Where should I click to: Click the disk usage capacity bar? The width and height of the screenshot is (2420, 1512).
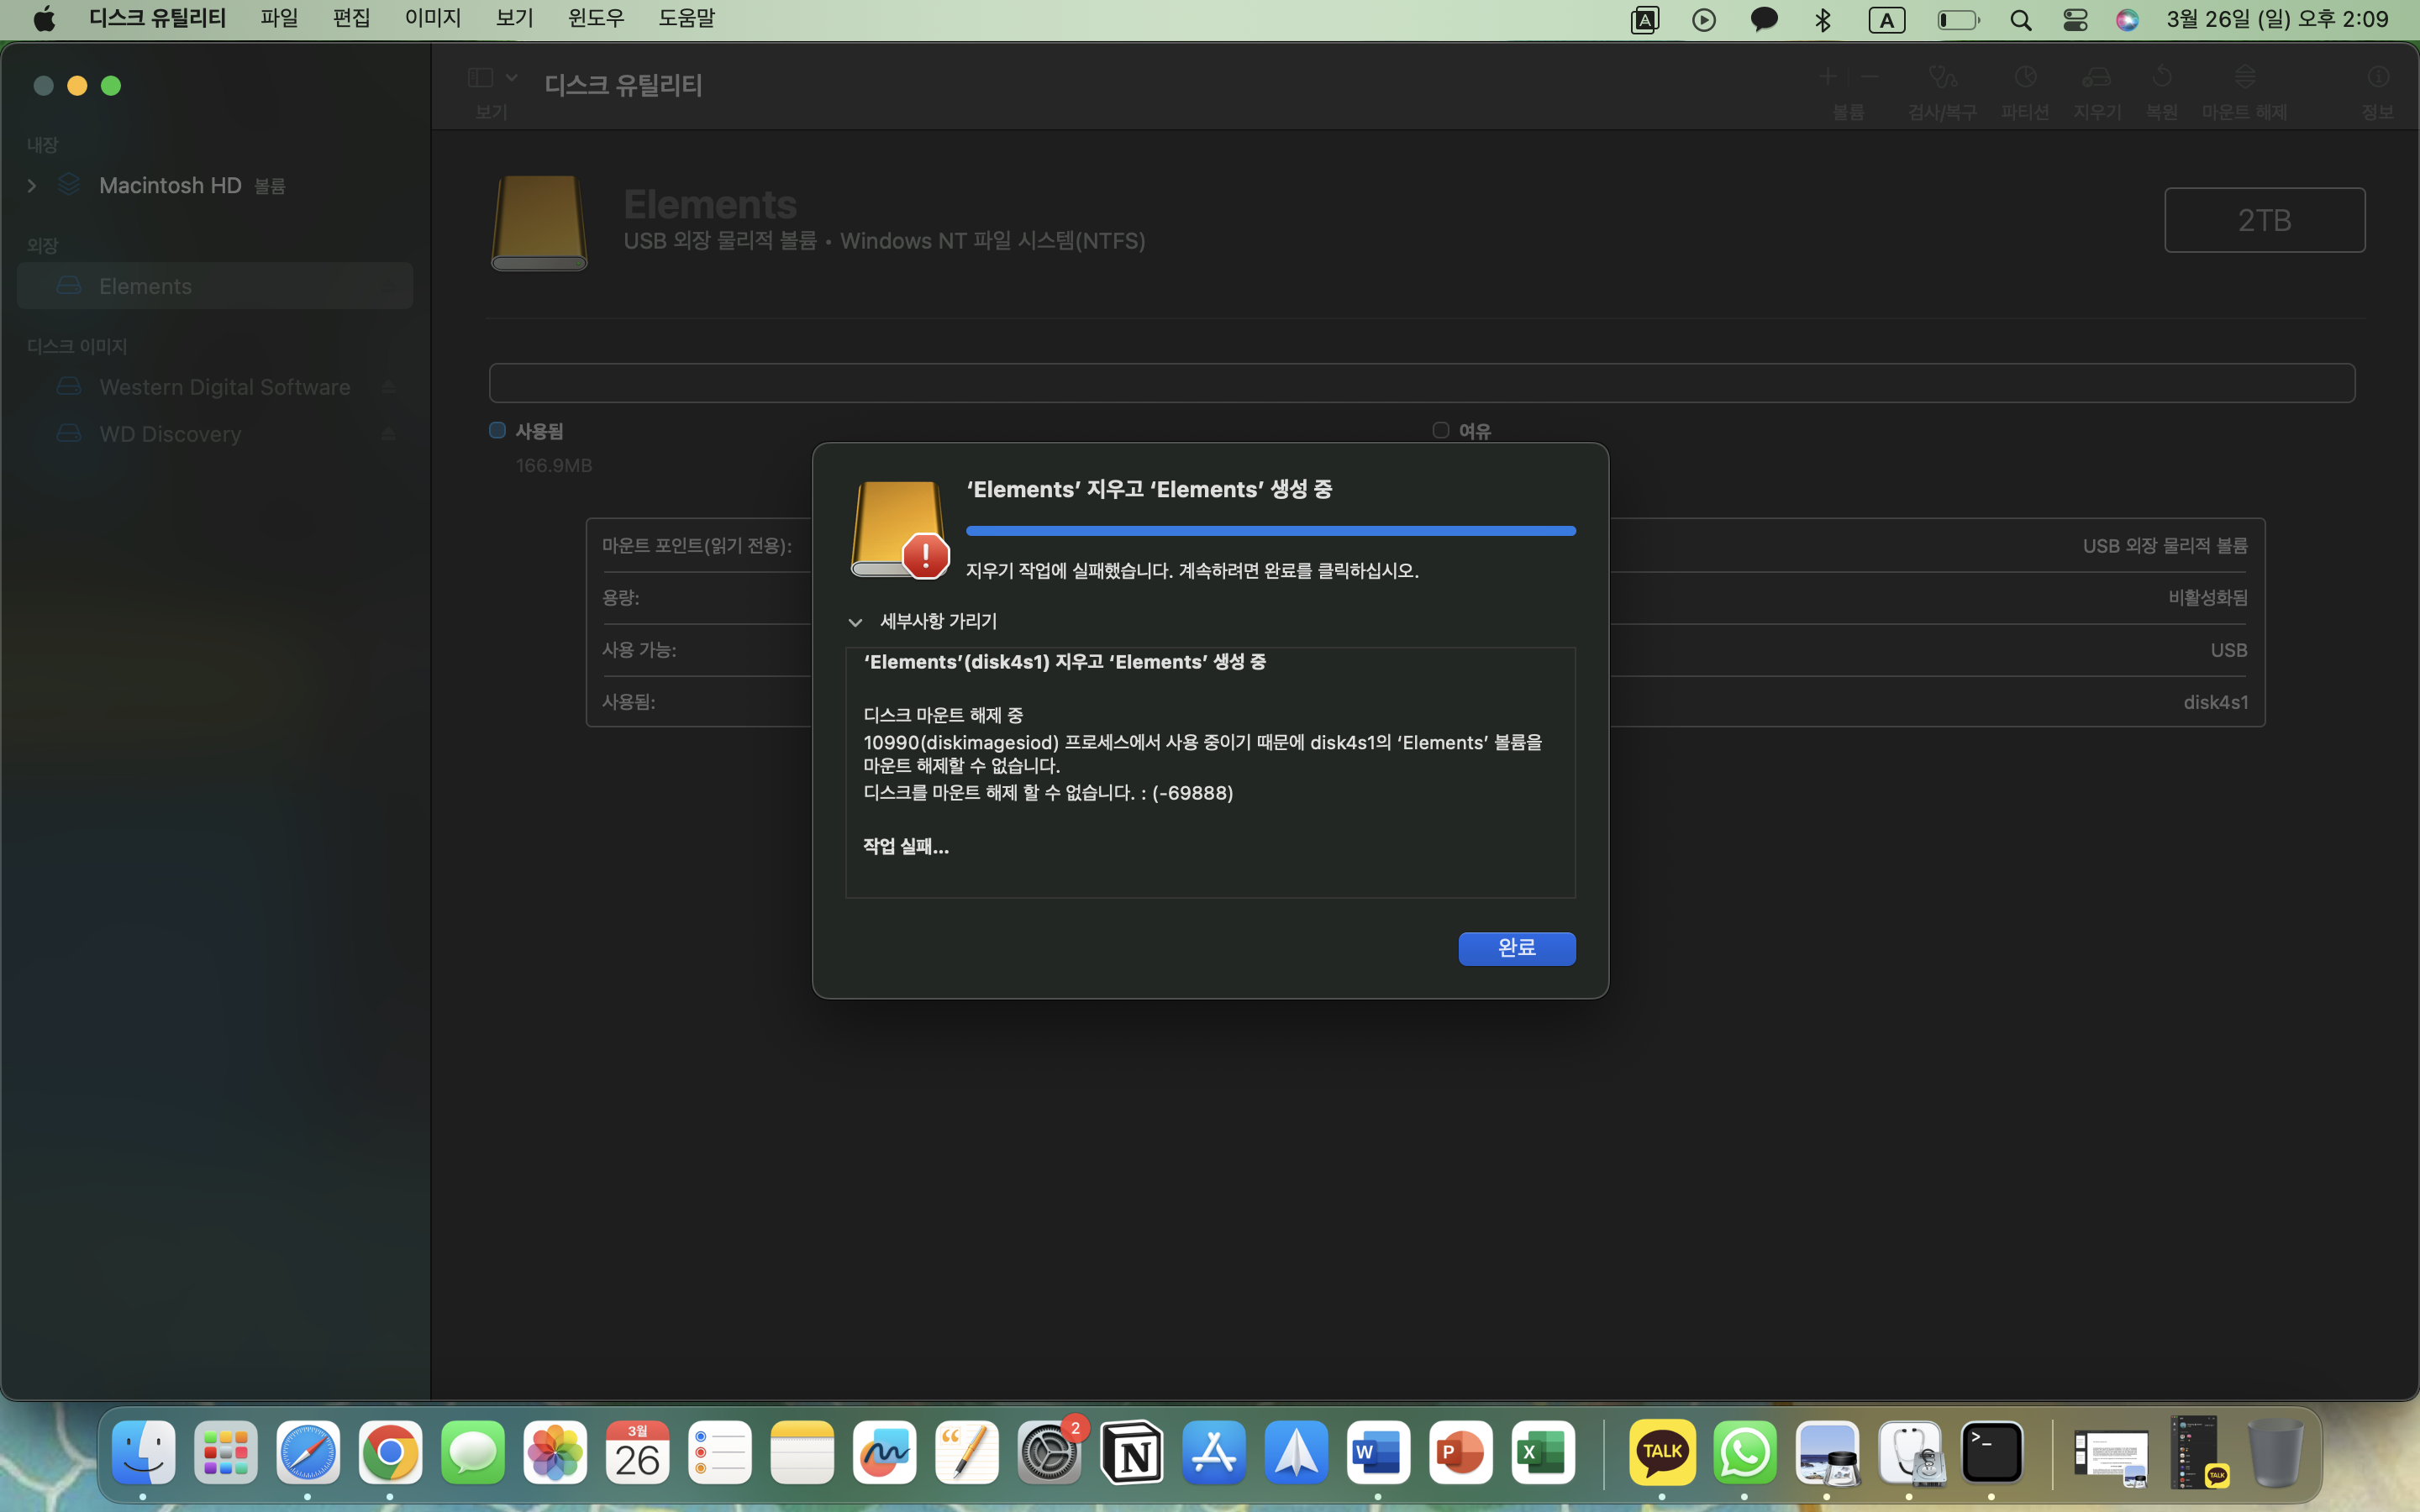1421,383
